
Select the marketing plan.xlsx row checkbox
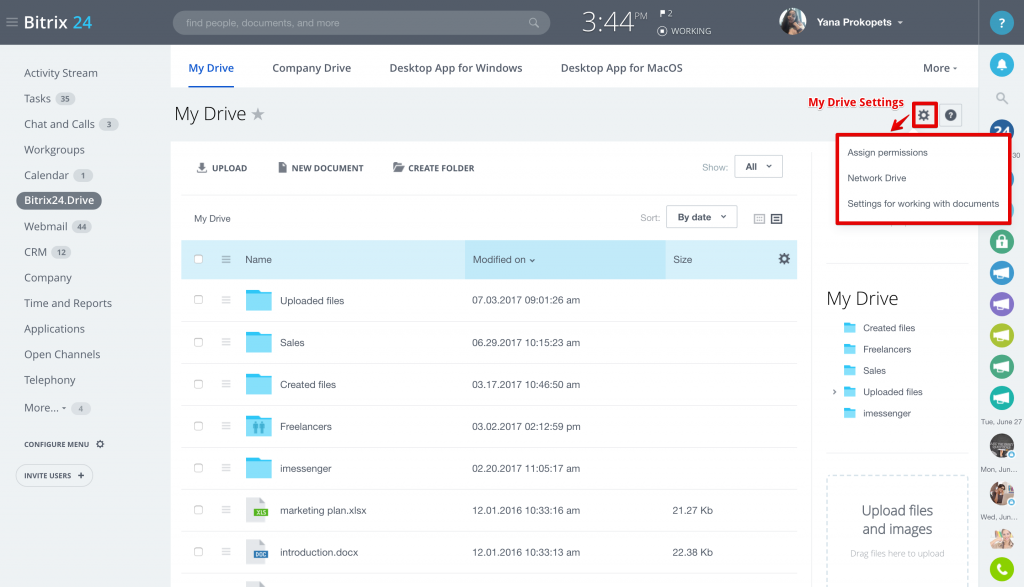[199, 510]
